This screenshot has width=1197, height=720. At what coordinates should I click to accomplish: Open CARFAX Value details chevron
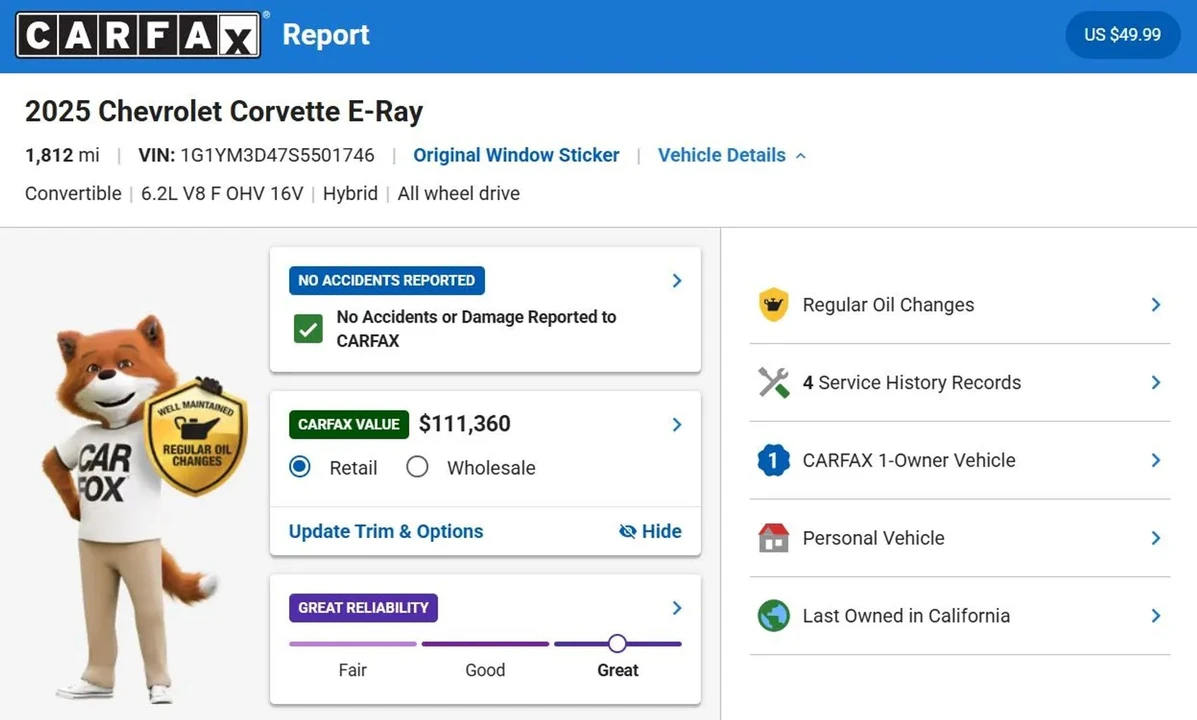click(x=677, y=425)
